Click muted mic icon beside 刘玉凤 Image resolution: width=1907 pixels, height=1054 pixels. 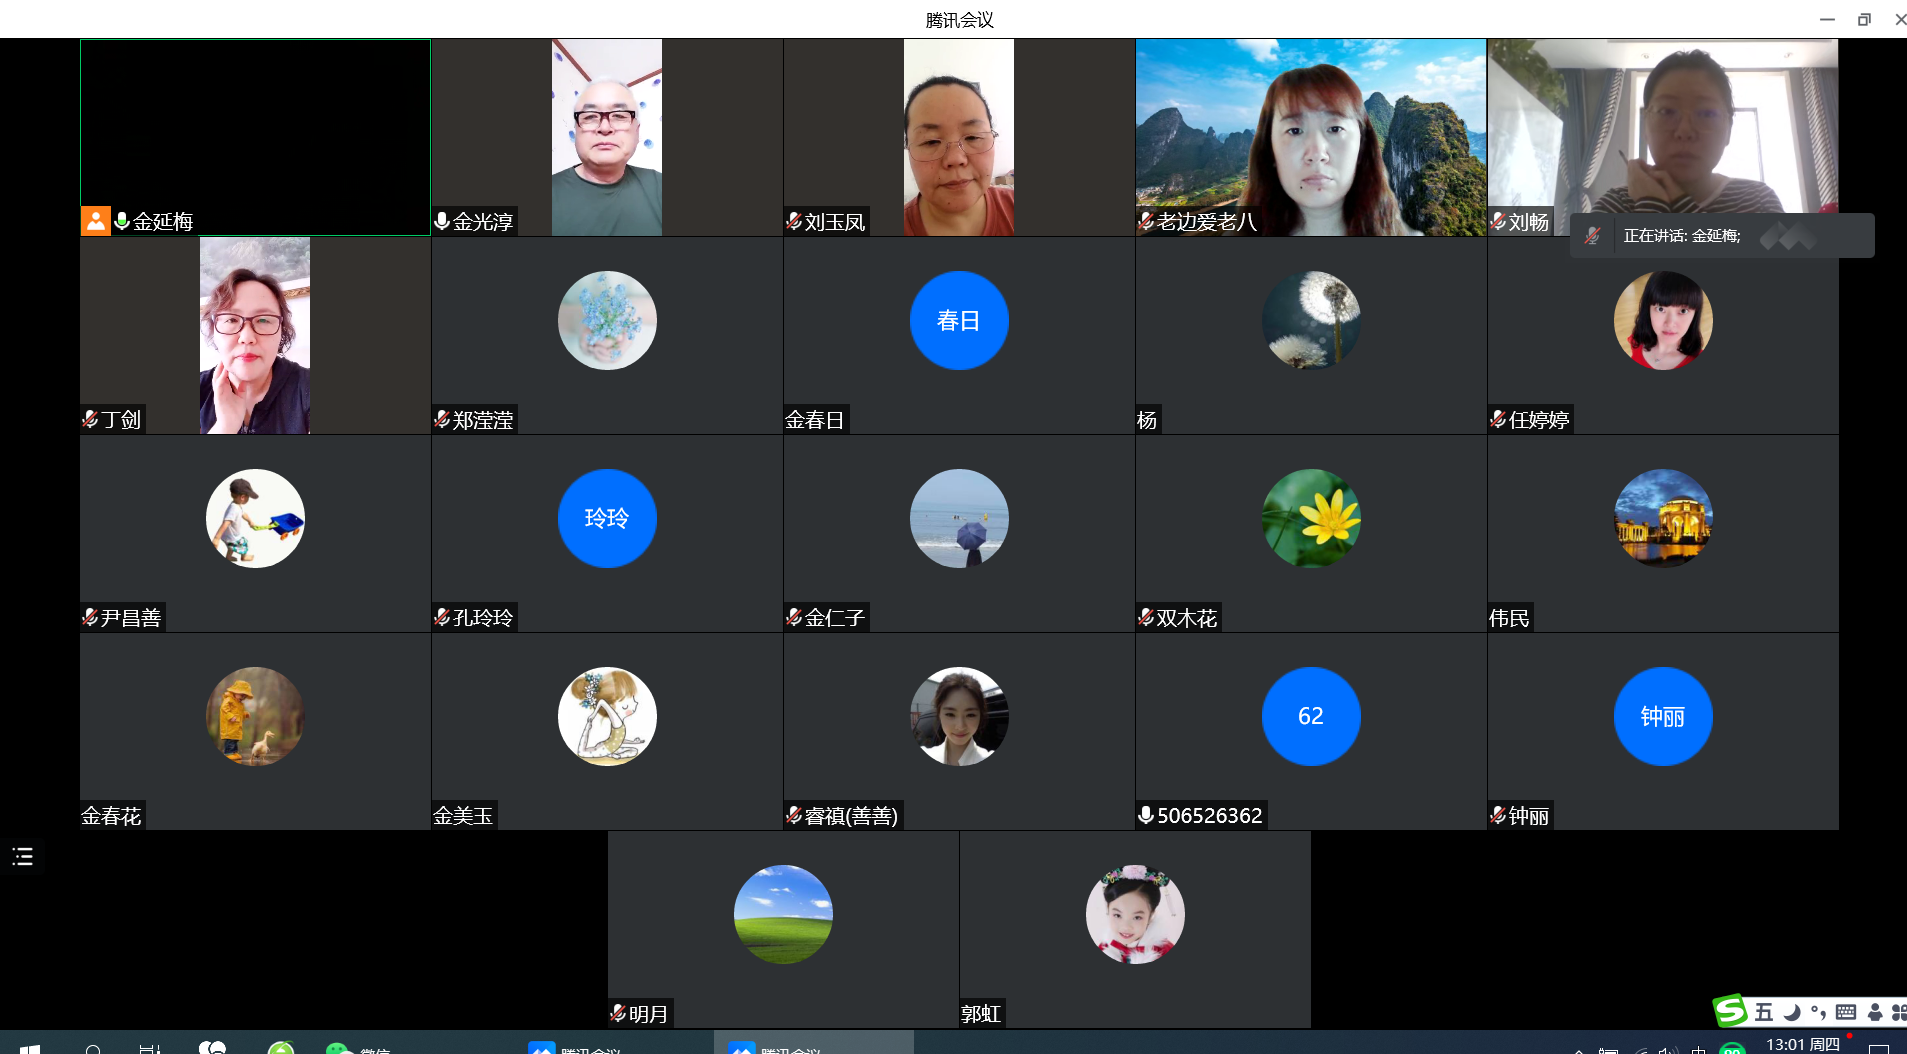tap(794, 221)
